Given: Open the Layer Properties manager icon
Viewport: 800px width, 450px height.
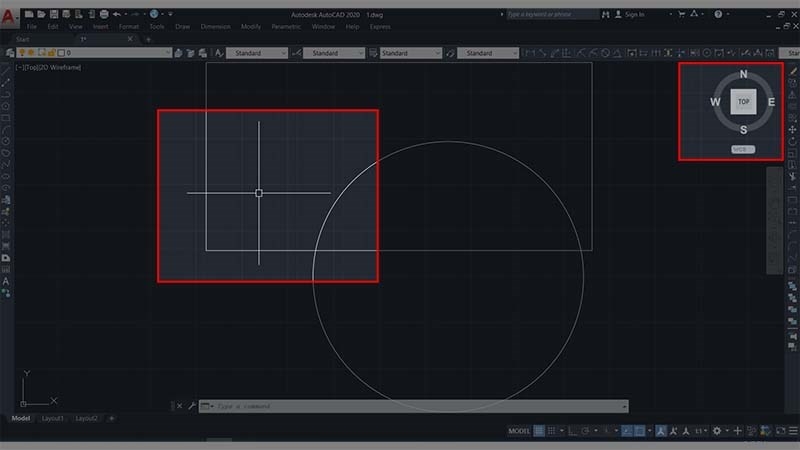Looking at the screenshot, I should click(x=10, y=53).
